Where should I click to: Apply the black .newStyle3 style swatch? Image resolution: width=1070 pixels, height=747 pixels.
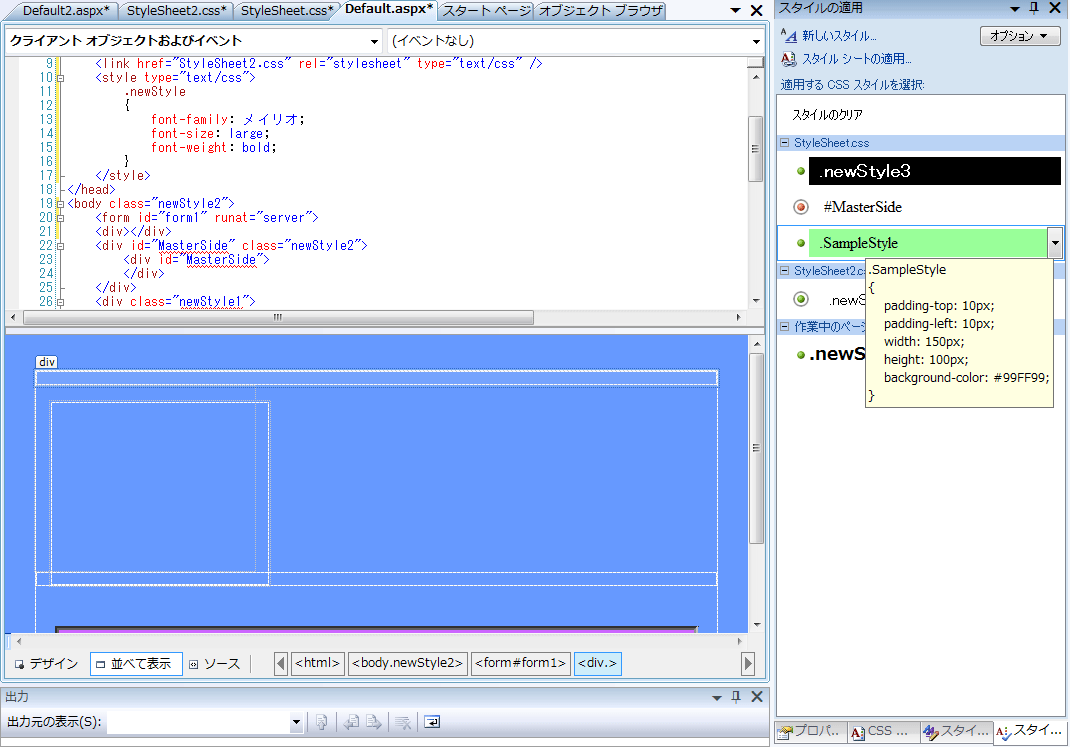(x=935, y=171)
